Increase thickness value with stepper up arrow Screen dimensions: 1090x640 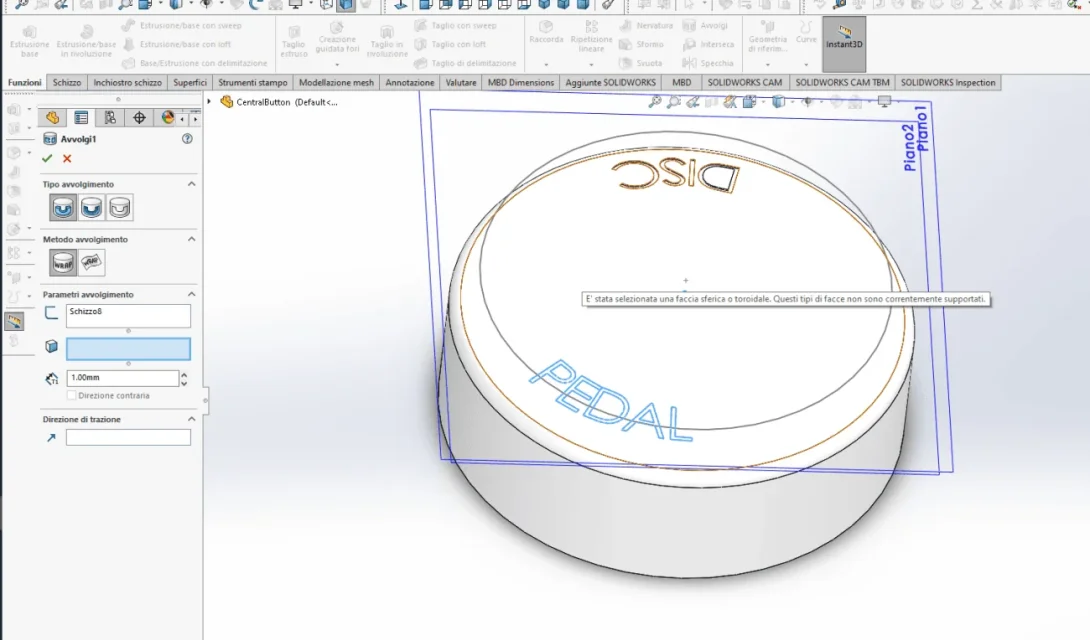coord(184,375)
